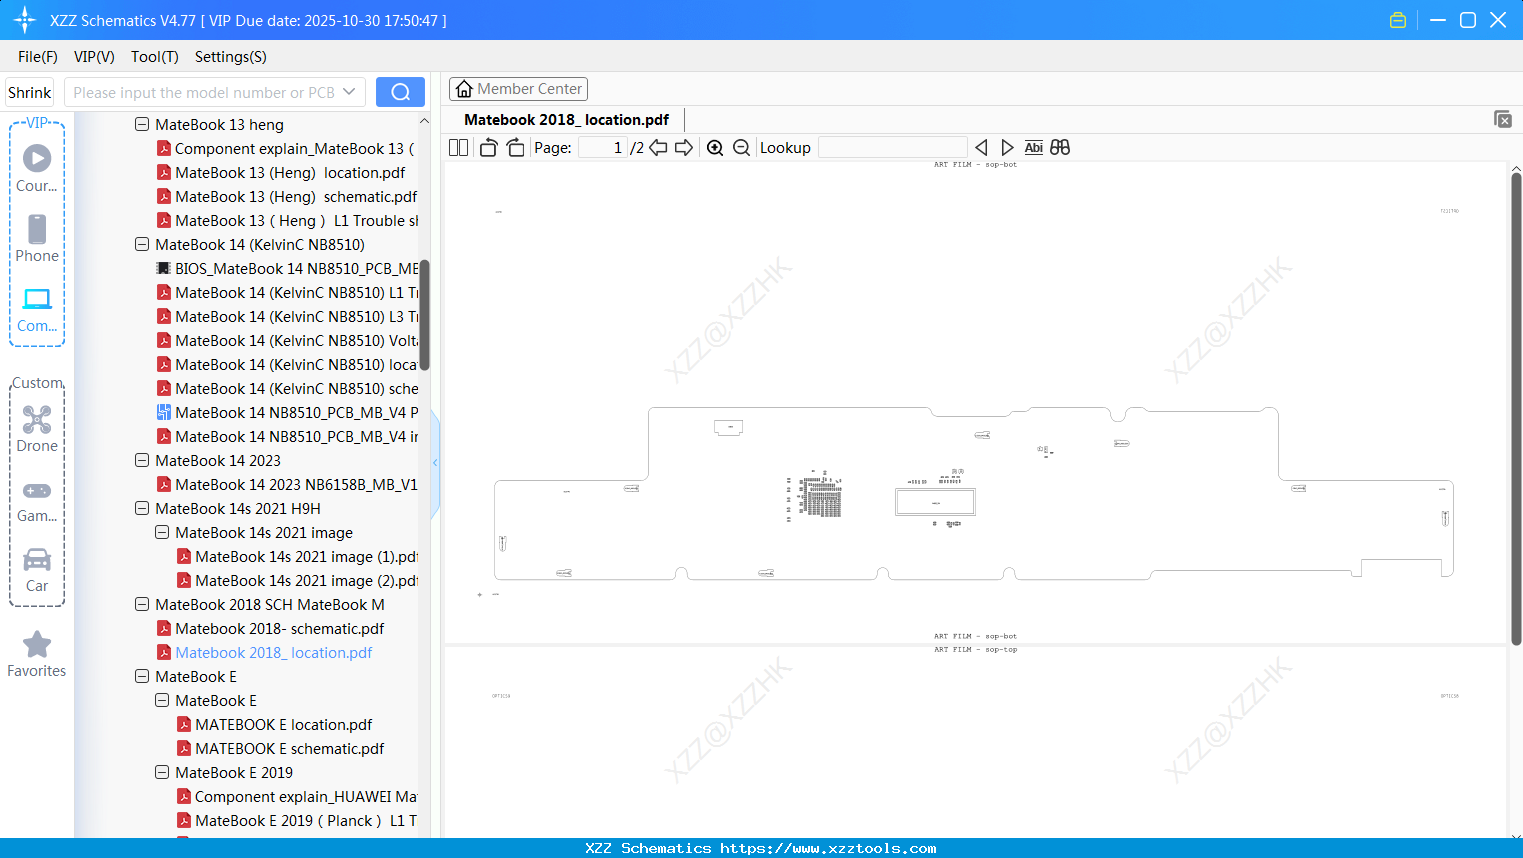Open the Computer category

[37, 310]
